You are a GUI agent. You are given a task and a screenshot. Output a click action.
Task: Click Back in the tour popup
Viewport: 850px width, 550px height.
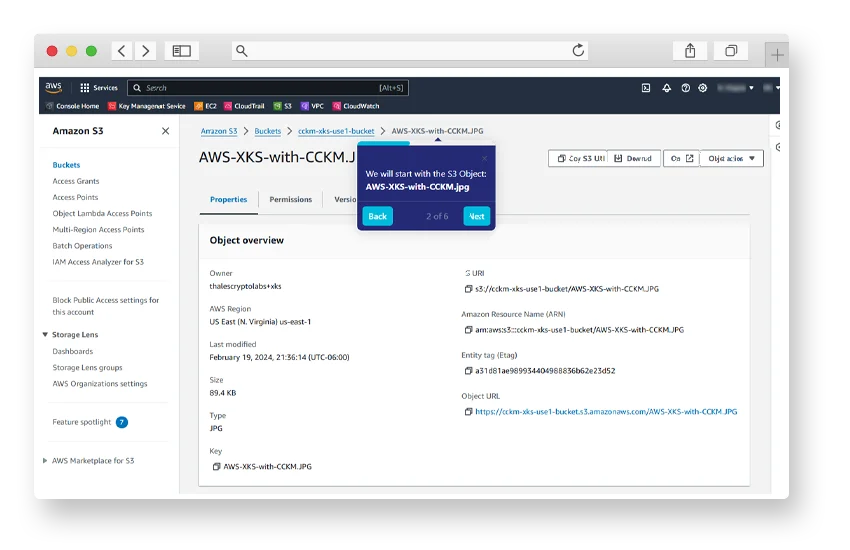click(x=377, y=216)
